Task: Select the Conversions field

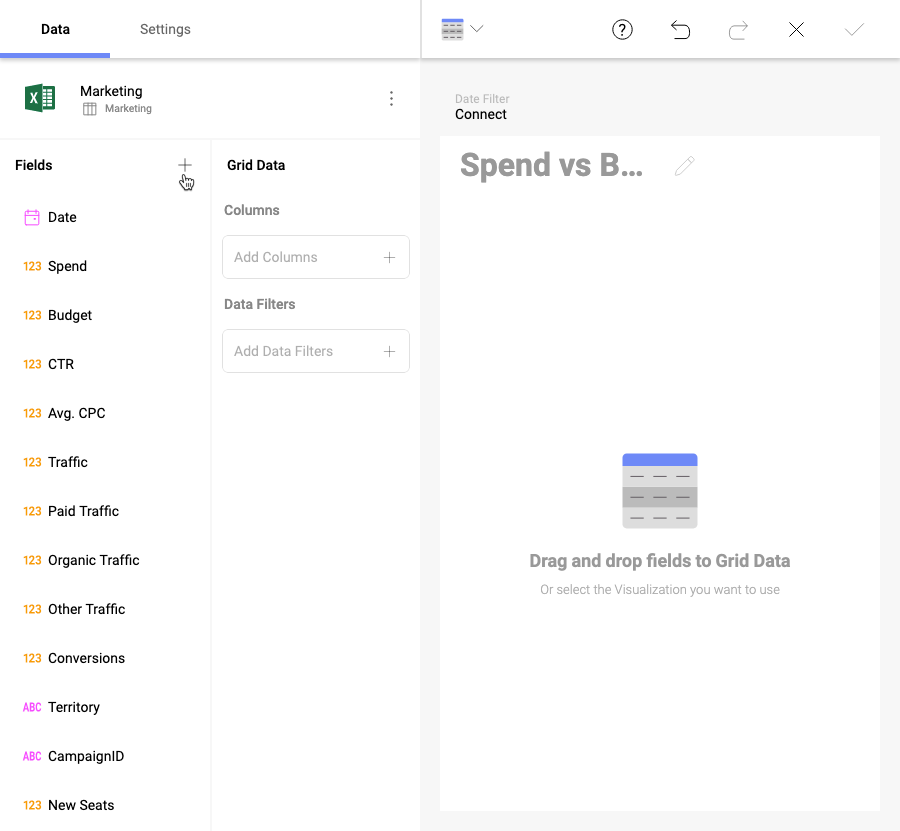Action: click(86, 658)
